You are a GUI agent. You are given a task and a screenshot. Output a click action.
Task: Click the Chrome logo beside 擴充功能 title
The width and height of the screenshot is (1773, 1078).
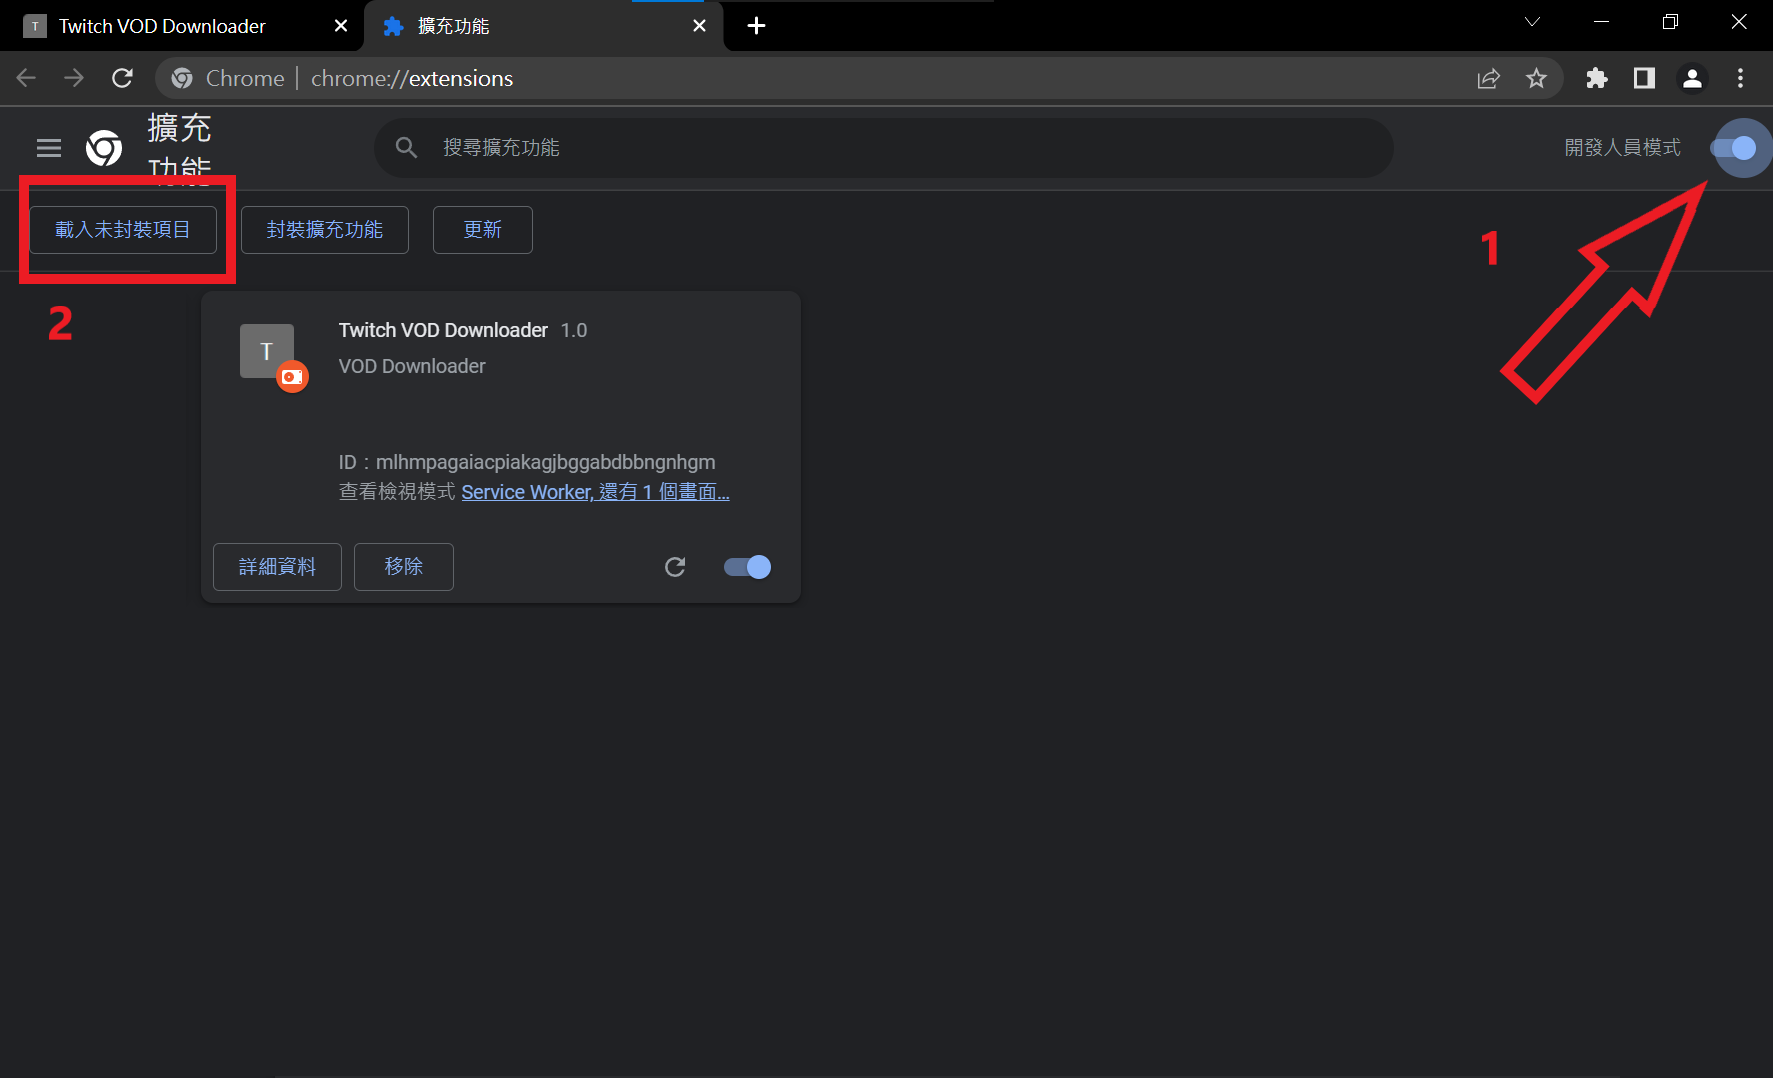[x=104, y=148]
